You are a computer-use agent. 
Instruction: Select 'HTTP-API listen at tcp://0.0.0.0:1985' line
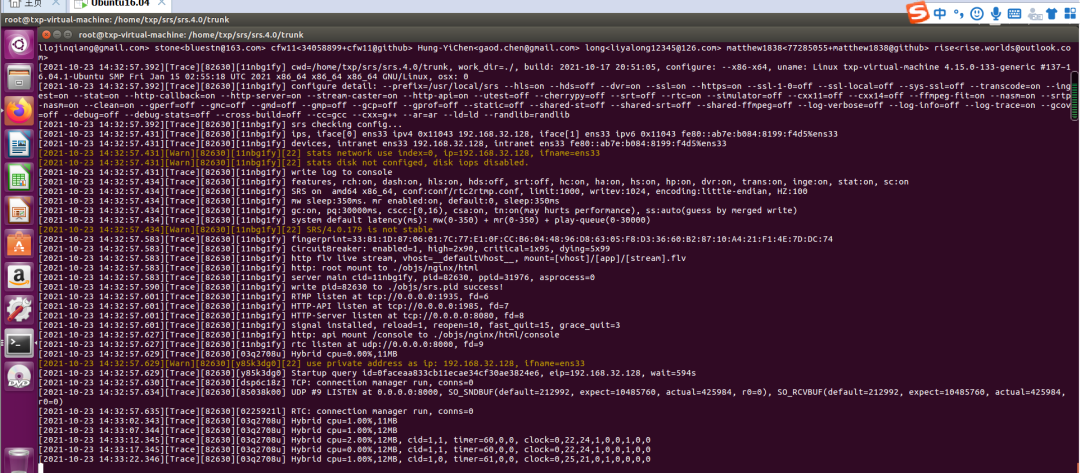pos(274,306)
